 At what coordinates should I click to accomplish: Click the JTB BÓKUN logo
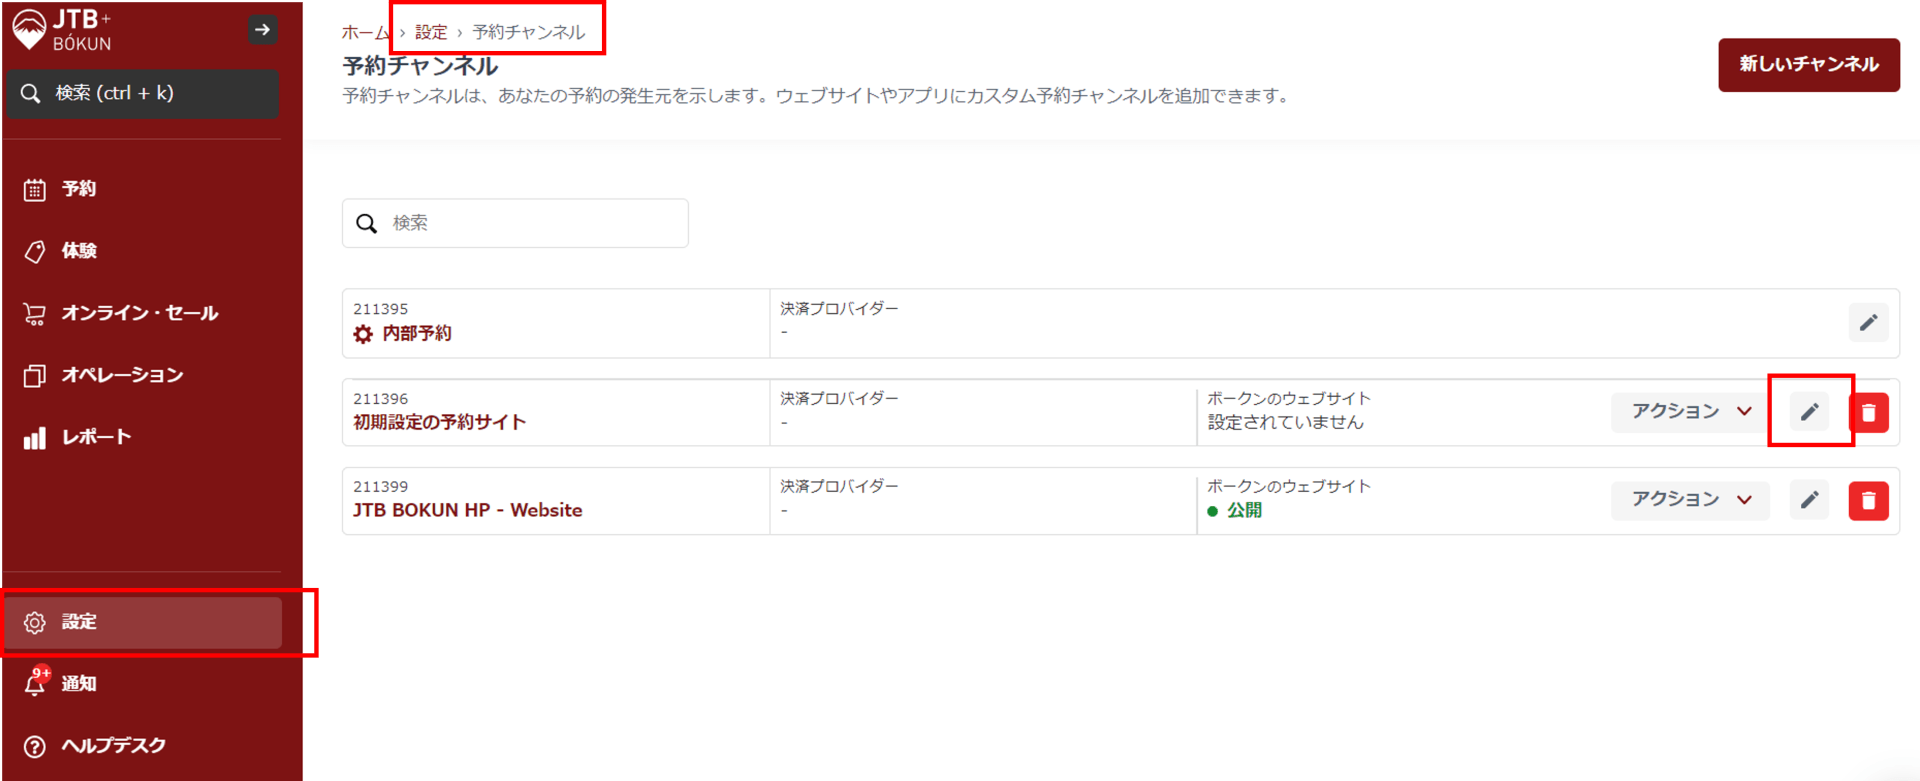62,30
